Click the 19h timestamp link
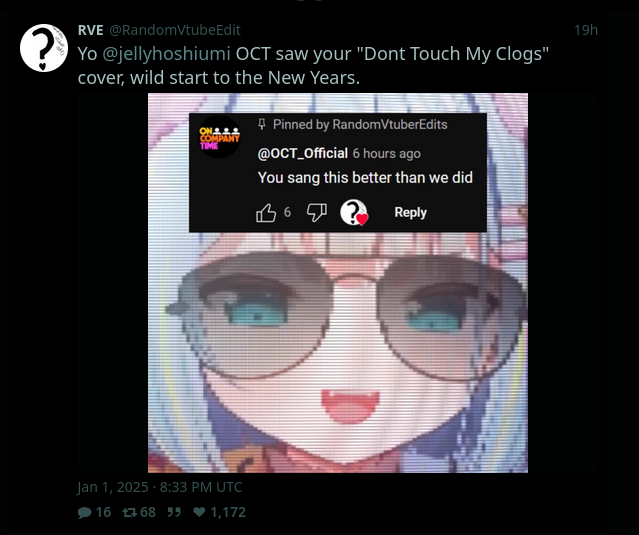The width and height of the screenshot is (639, 535). pyautogui.click(x=586, y=30)
